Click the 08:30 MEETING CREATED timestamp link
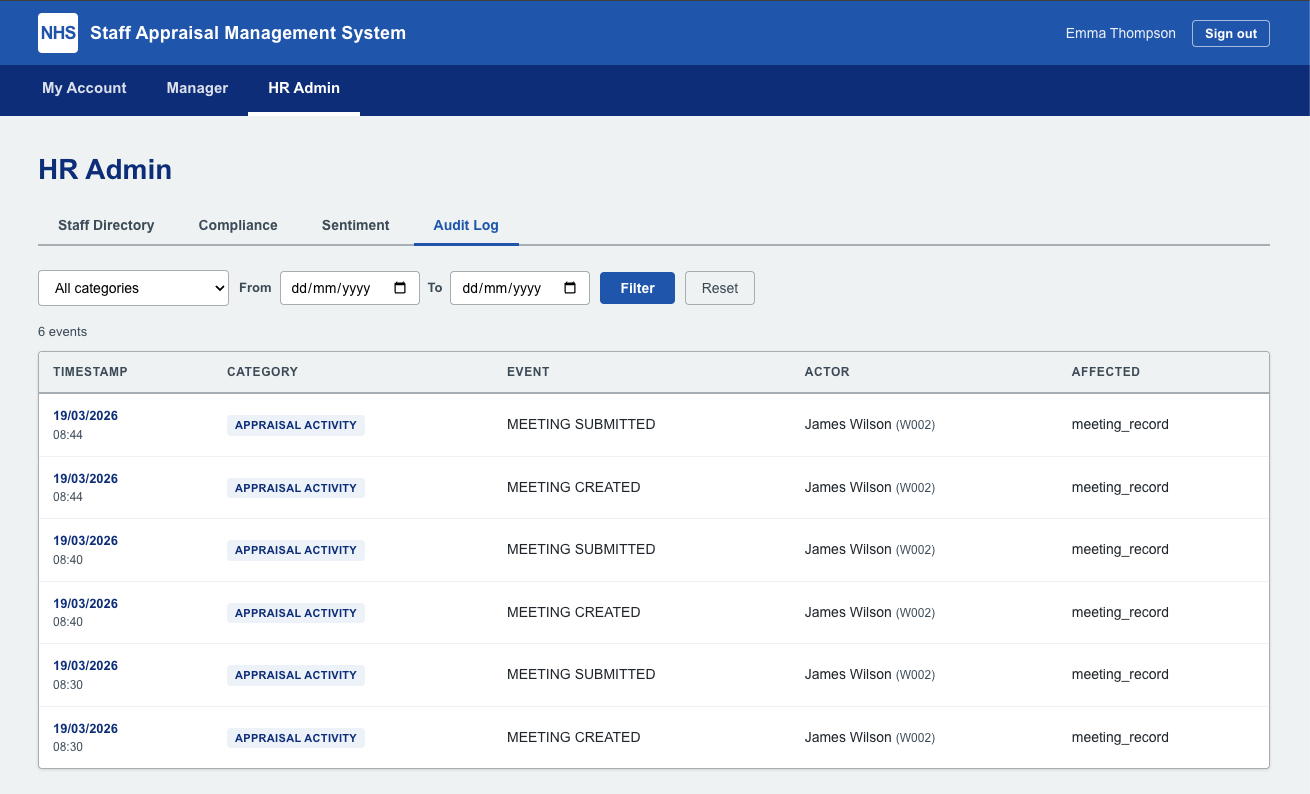Viewport: 1310px width, 794px height. [85, 728]
